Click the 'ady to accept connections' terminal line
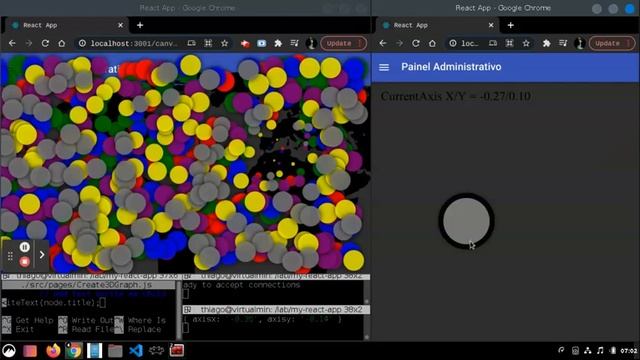The width and height of the screenshot is (640, 360). tap(242, 285)
